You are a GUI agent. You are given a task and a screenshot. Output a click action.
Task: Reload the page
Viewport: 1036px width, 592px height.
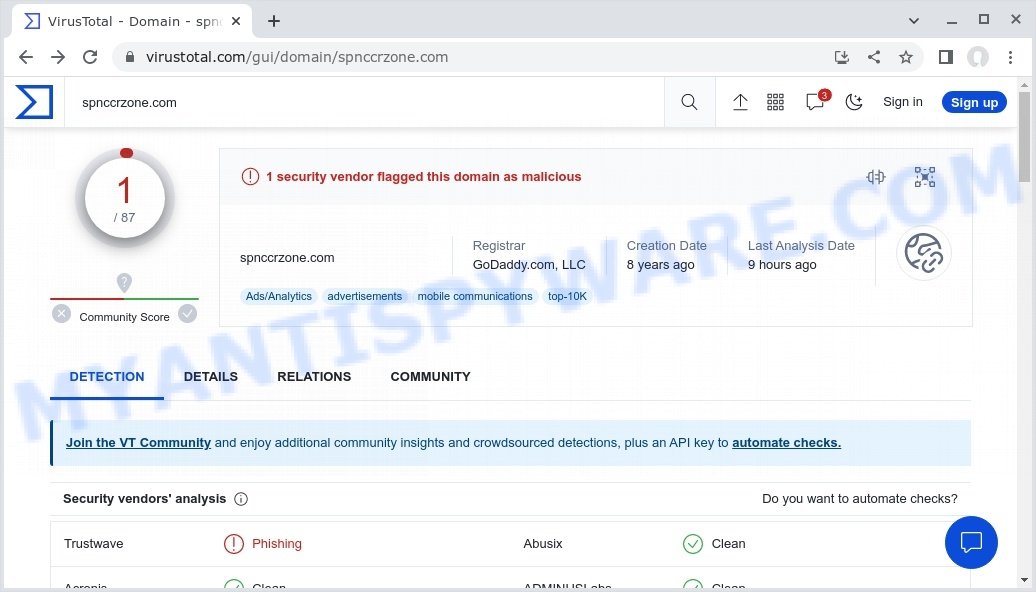pyautogui.click(x=90, y=57)
